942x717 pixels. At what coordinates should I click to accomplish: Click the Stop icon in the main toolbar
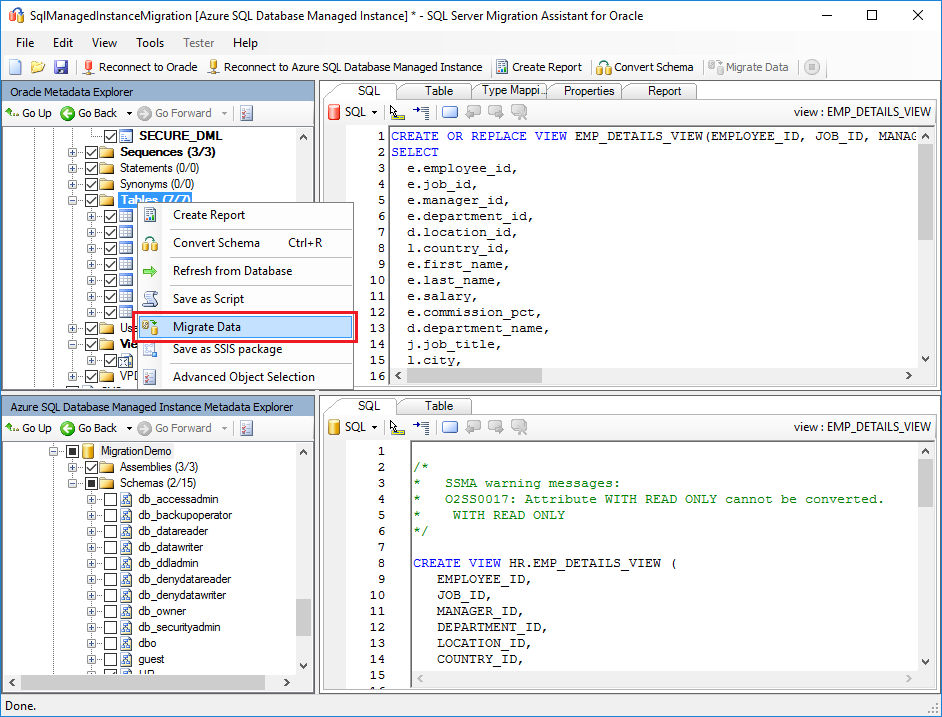(x=812, y=67)
